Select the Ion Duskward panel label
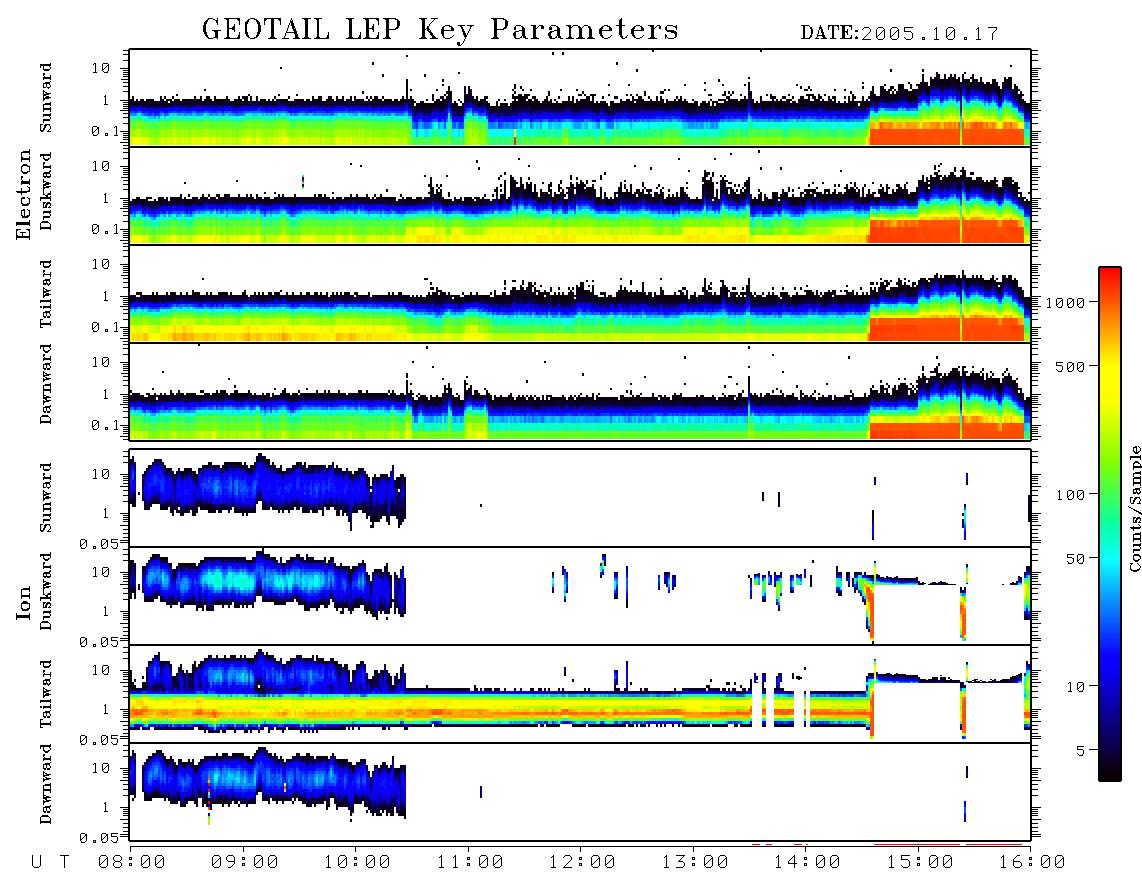This screenshot has height=880, width=1142. point(46,591)
